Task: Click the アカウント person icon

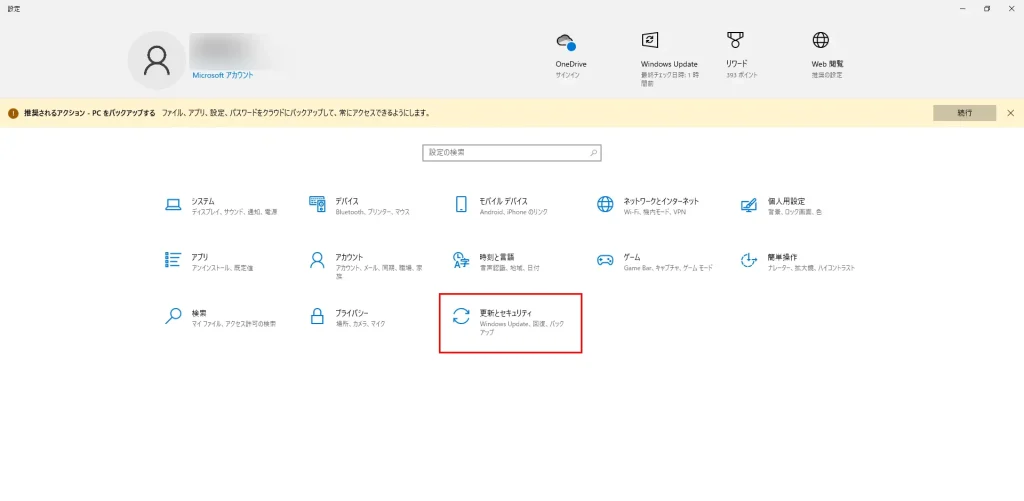Action: pos(317,260)
